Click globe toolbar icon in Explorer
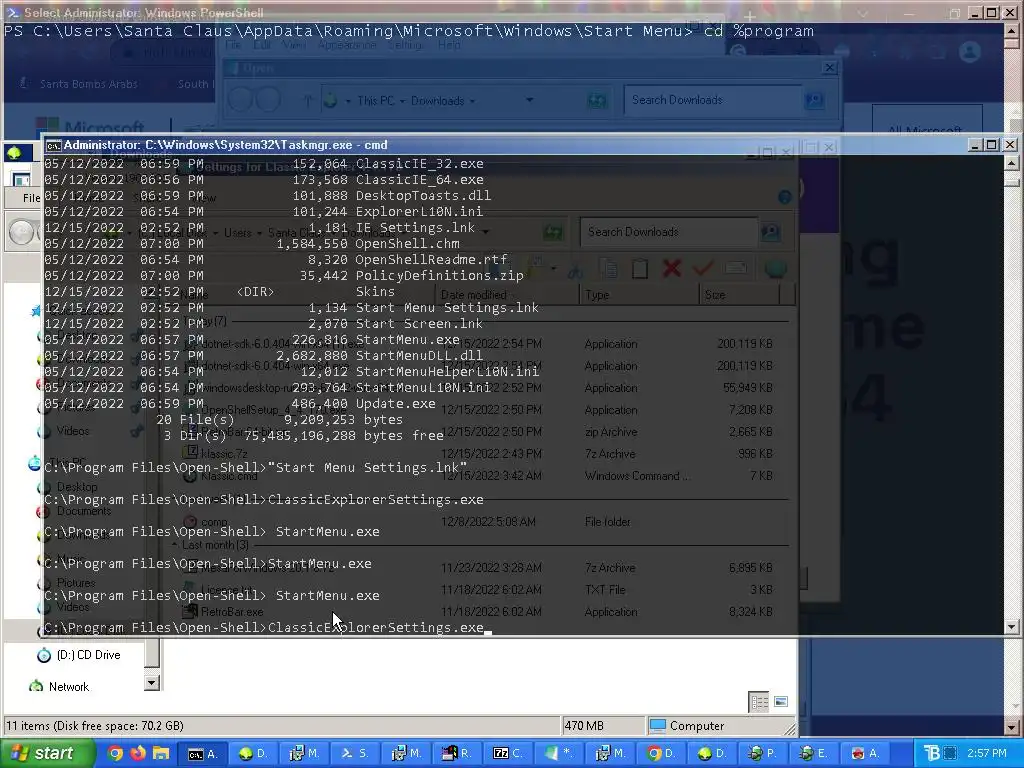The image size is (1024, 768). [x=776, y=268]
